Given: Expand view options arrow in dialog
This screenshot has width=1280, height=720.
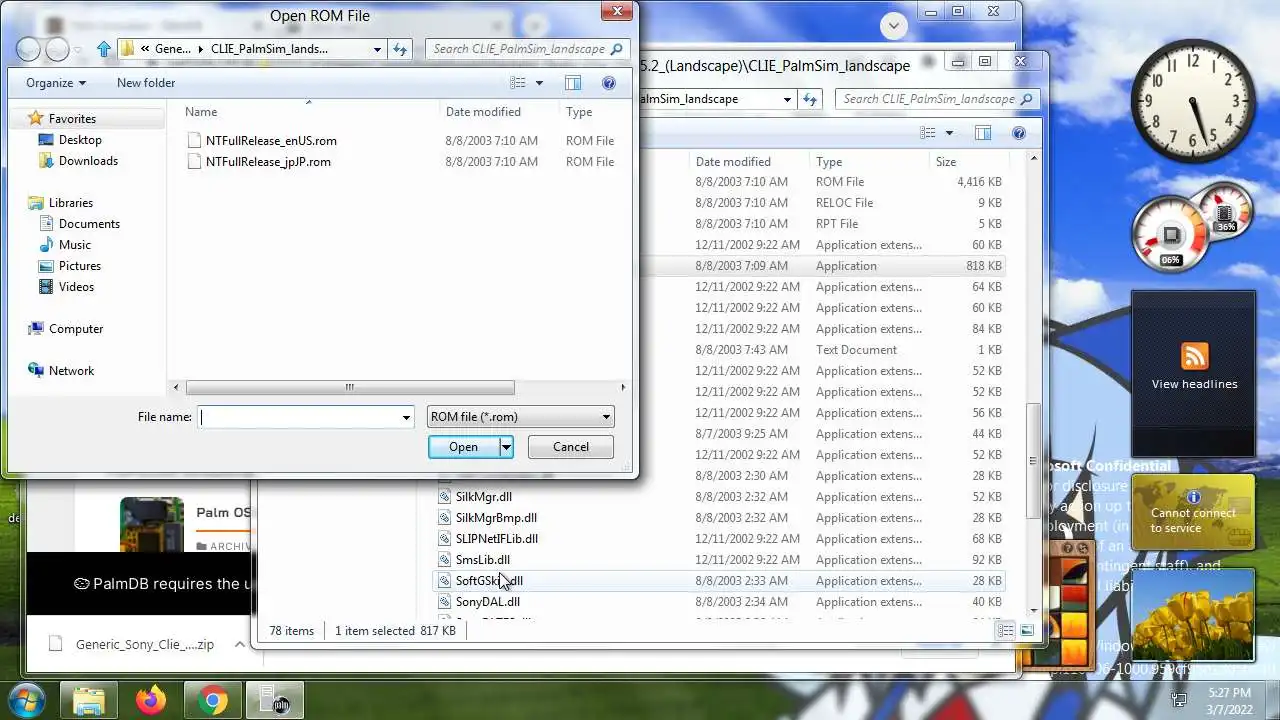Looking at the screenshot, I should pyautogui.click(x=540, y=83).
